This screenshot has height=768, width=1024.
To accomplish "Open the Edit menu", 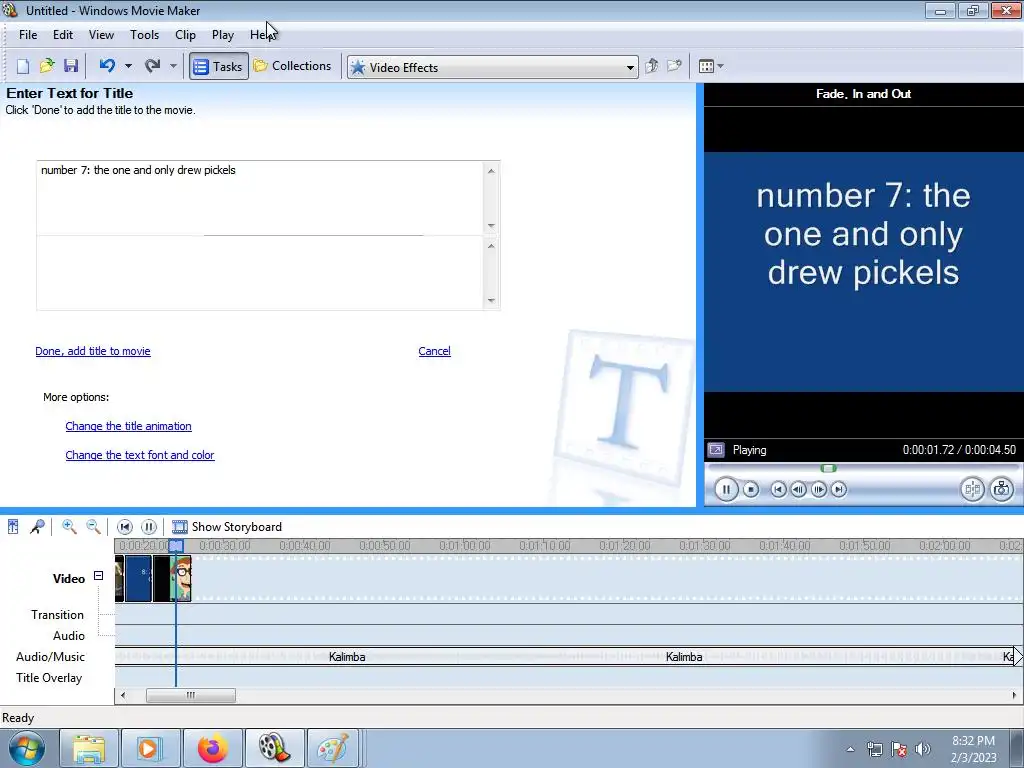I will click(x=63, y=35).
